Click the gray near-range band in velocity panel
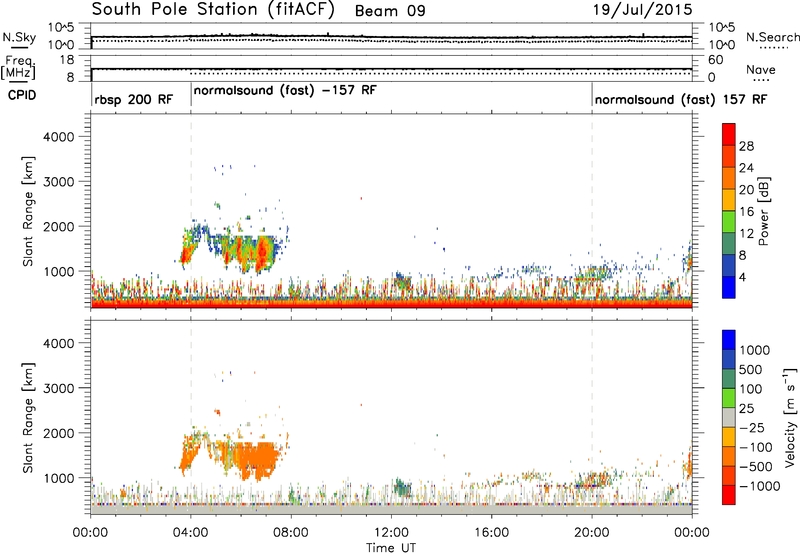Screen dimensions: 800x554 [x=391, y=510]
